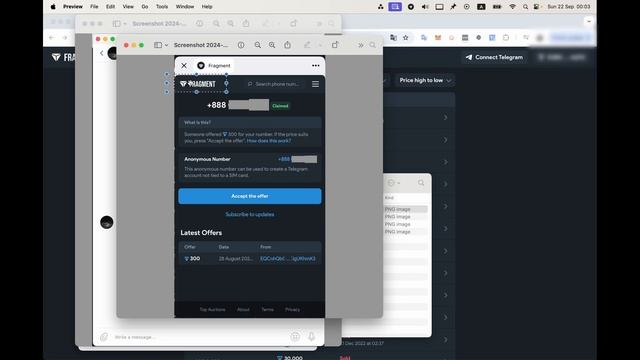
Task: Click browser back arrow
Action: coord(51,38)
